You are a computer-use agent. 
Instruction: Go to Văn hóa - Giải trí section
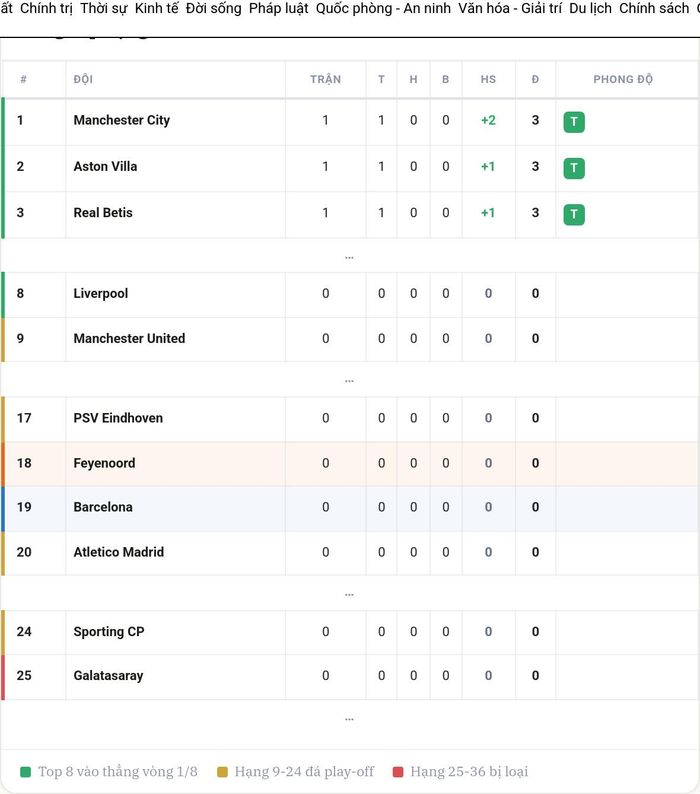(510, 8)
